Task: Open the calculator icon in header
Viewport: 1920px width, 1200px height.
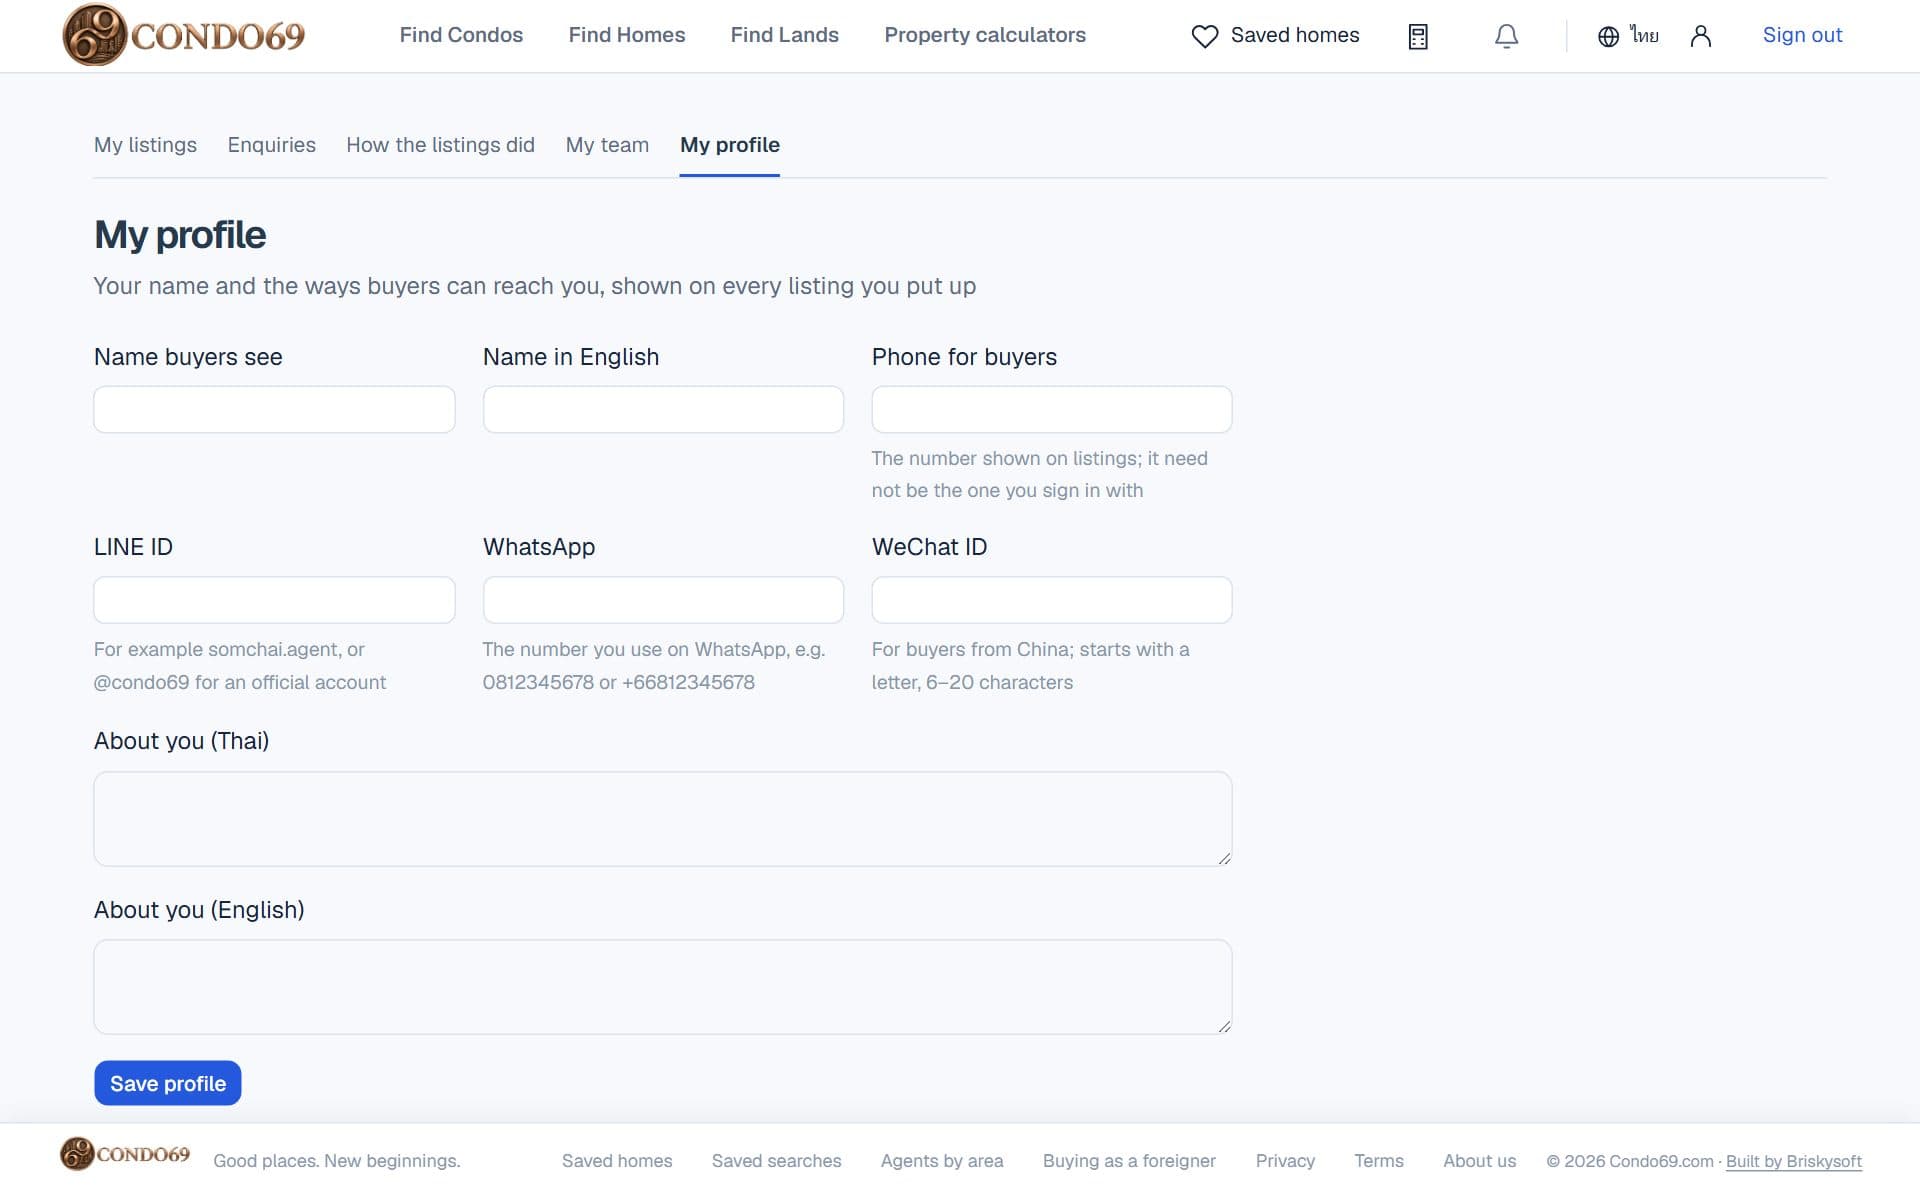Action: pos(1418,37)
